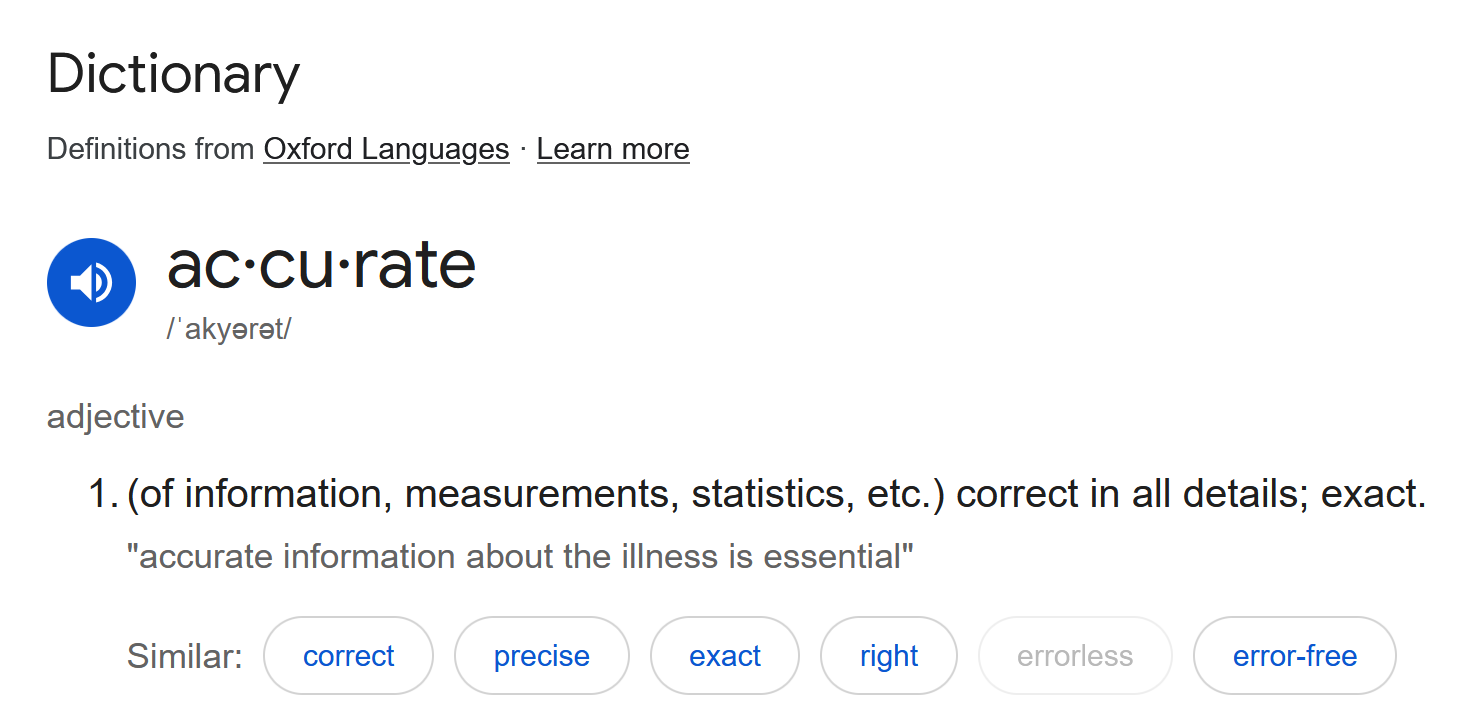The width and height of the screenshot is (1471, 726).
Task: Open the "error-free" synonym chip
Action: click(x=1294, y=656)
